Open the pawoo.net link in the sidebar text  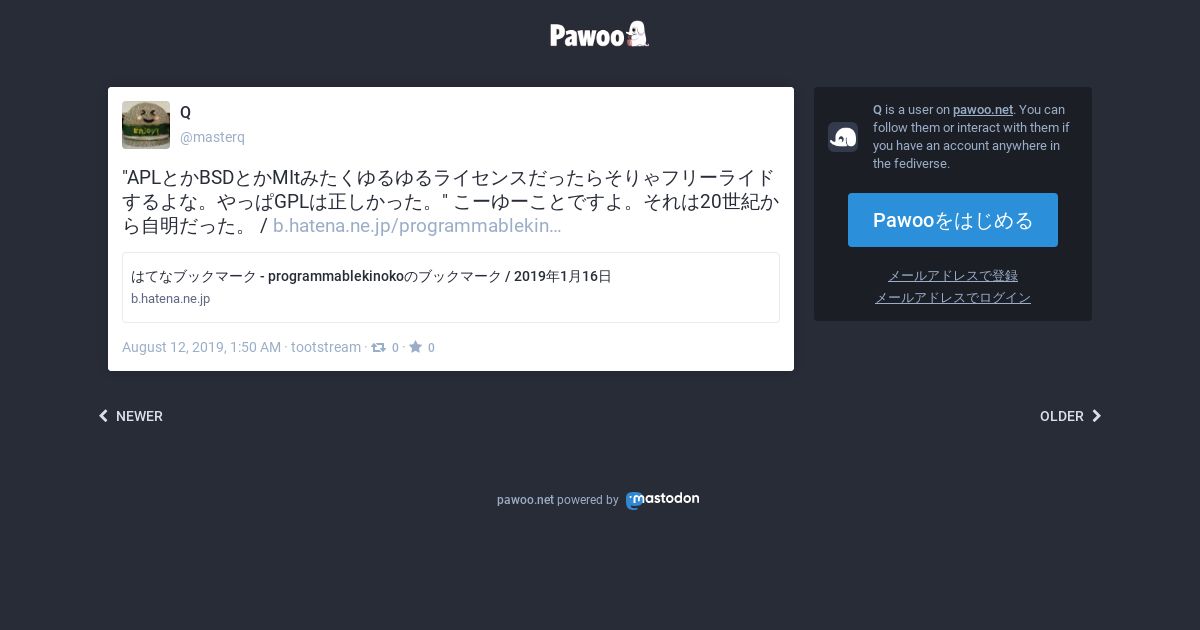(x=983, y=110)
